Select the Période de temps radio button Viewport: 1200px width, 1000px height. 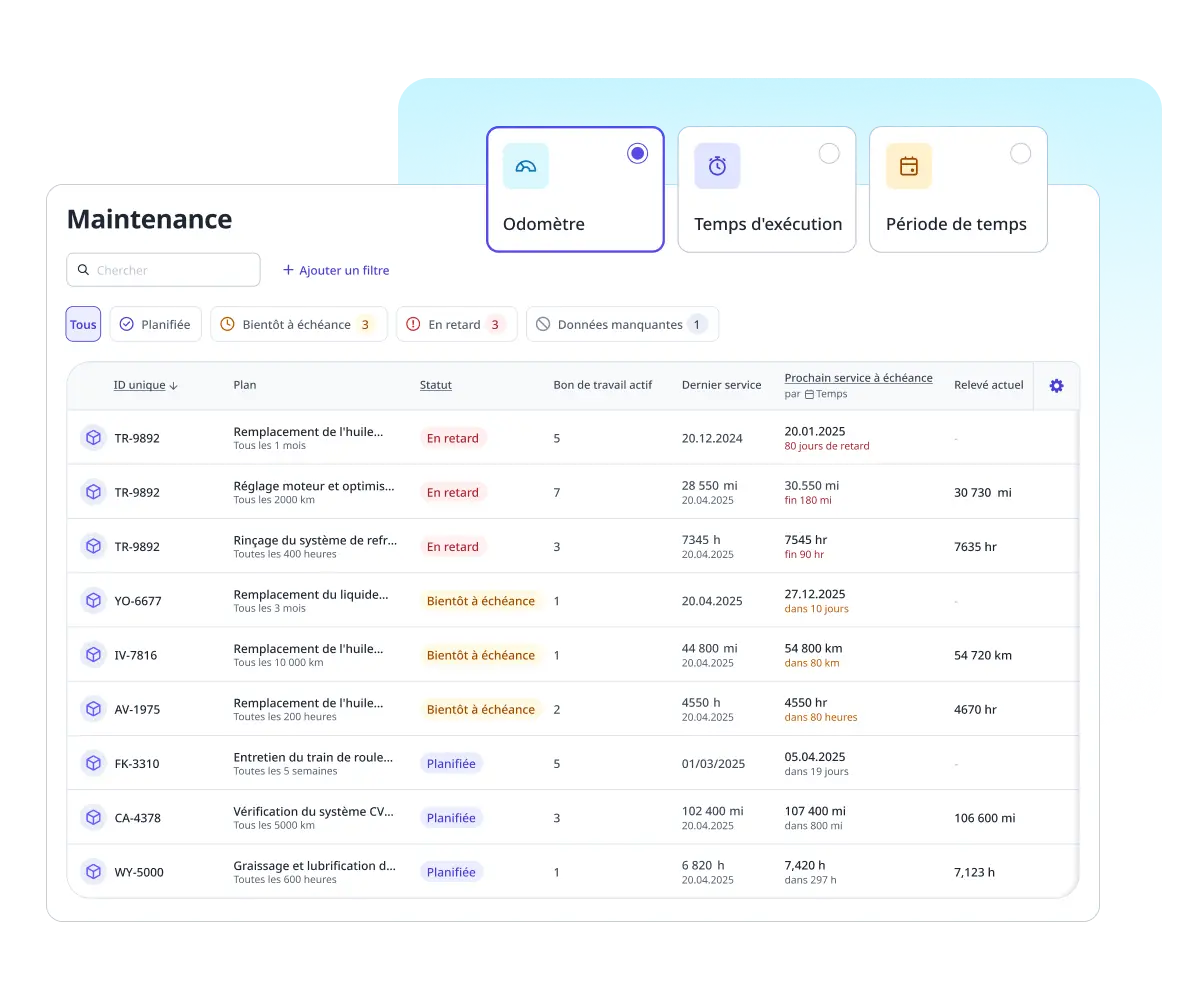(1020, 153)
